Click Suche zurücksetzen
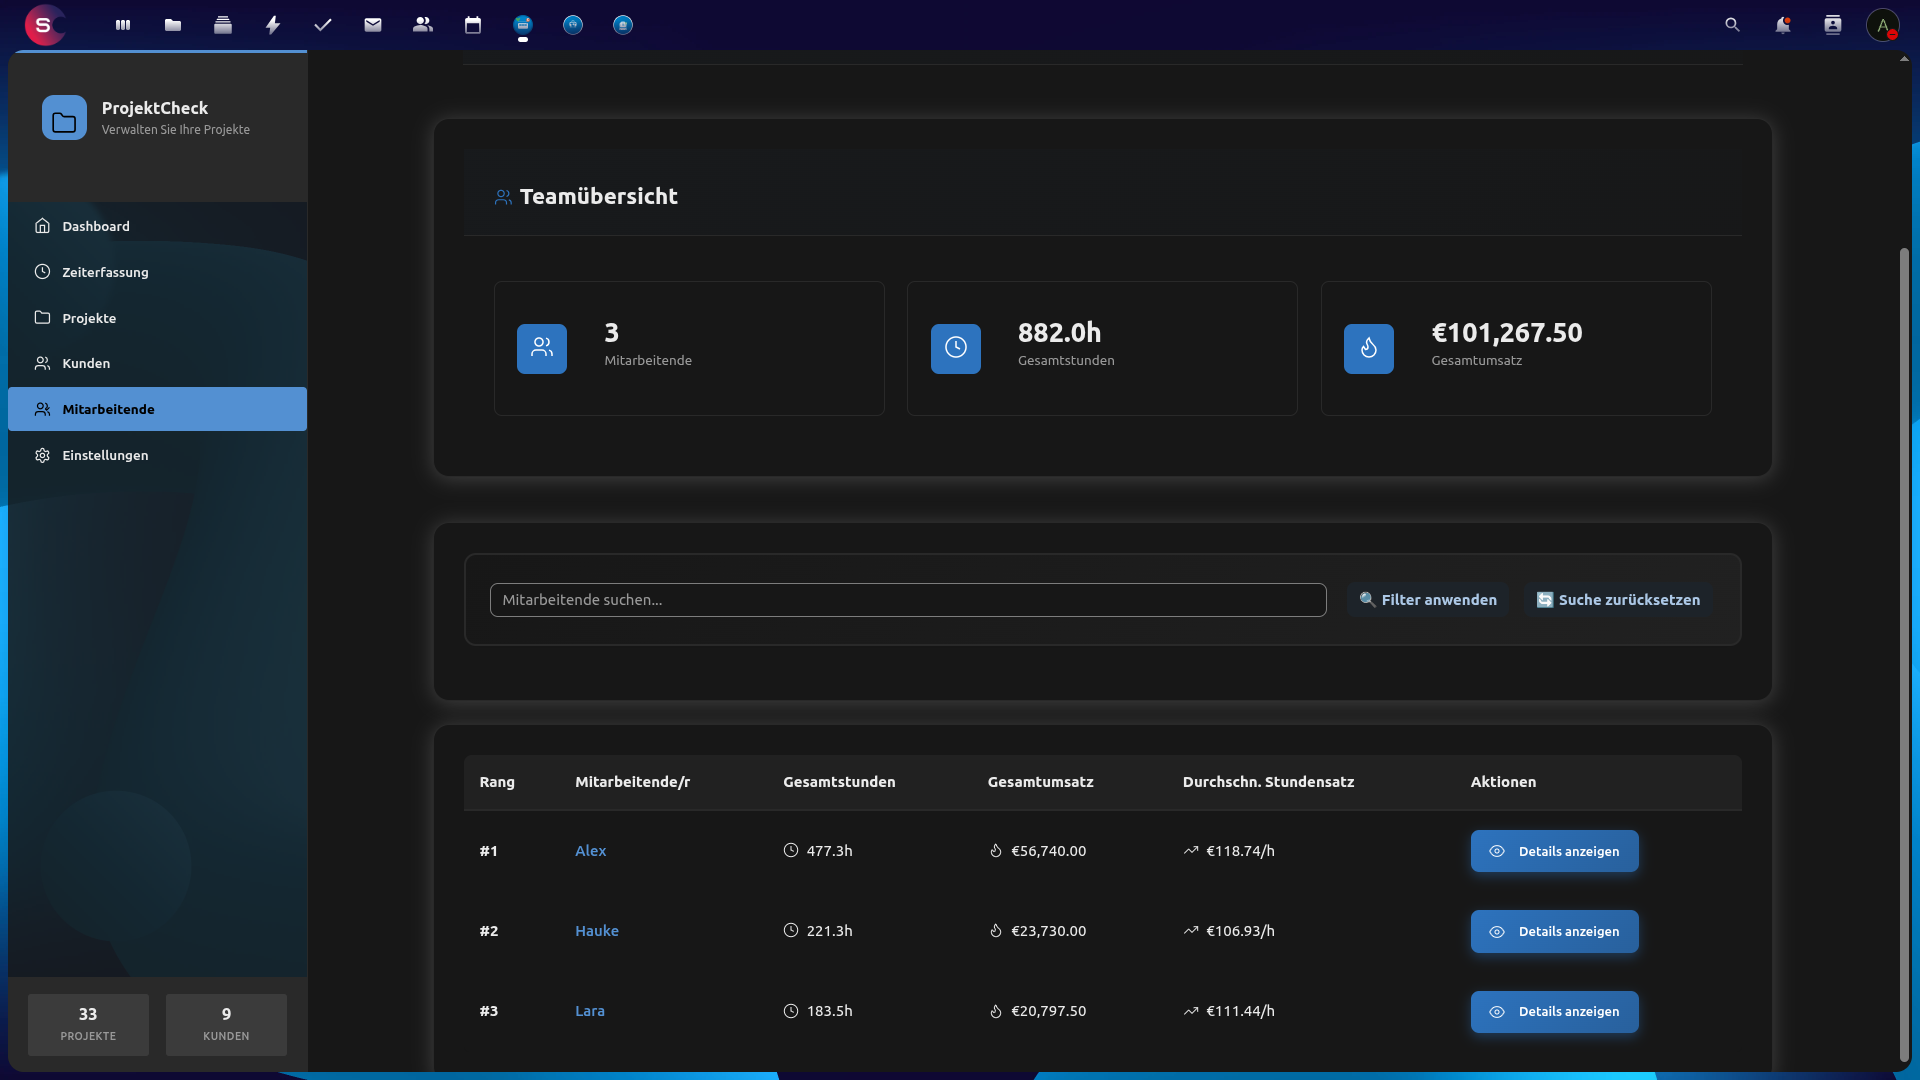Image resolution: width=1920 pixels, height=1080 pixels. click(x=1618, y=600)
